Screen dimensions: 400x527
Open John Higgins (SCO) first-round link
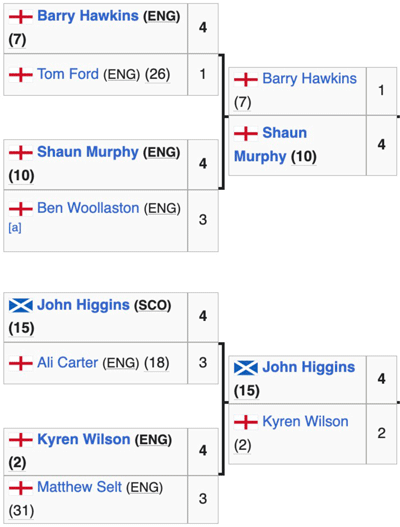point(83,305)
